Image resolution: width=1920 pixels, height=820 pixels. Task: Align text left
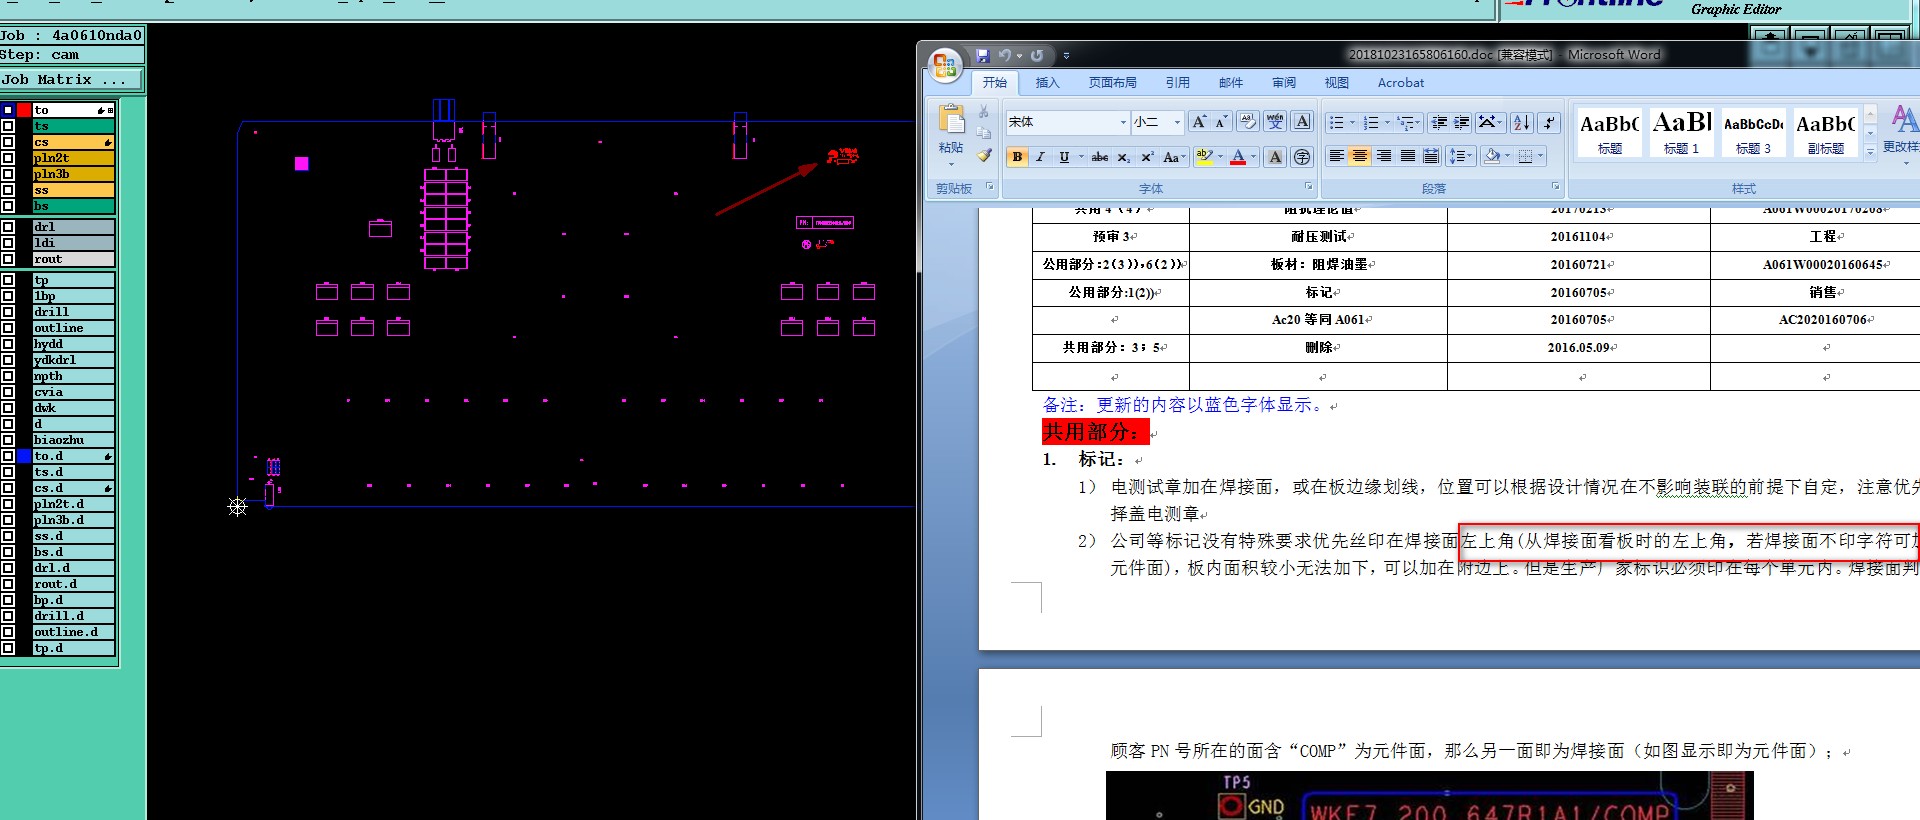tap(1336, 156)
